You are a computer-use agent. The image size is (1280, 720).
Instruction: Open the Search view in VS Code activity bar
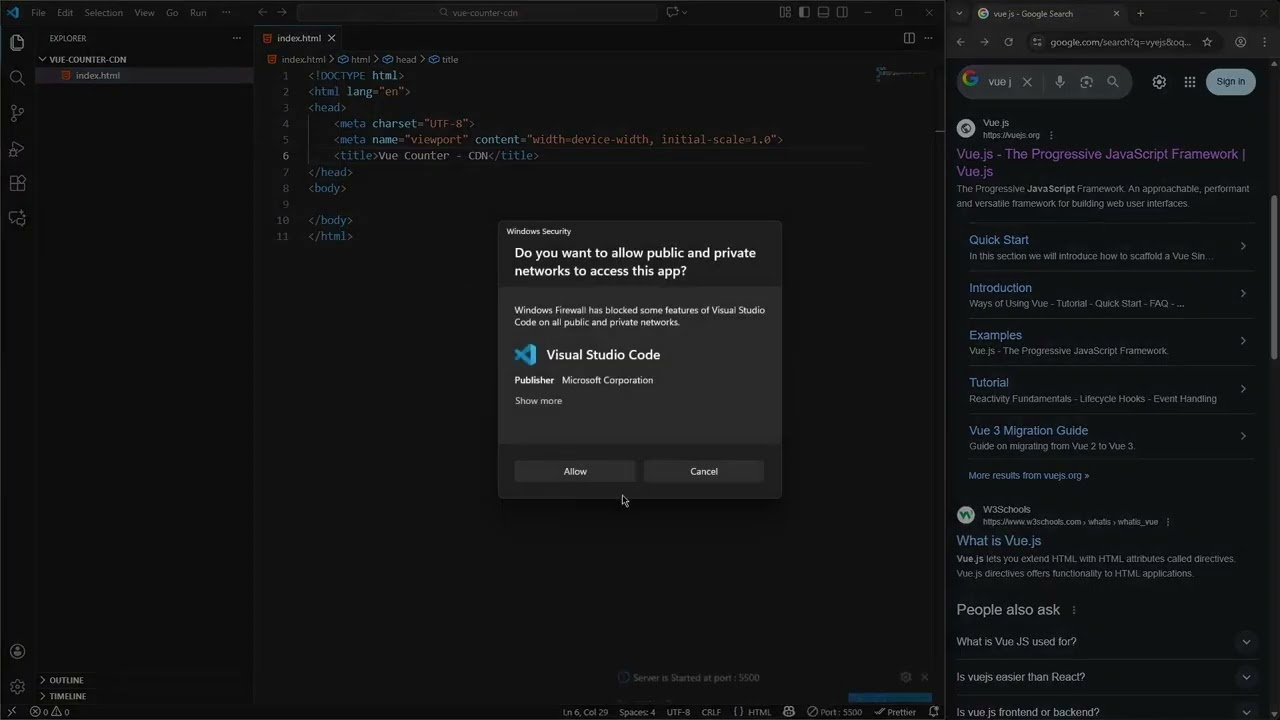pyautogui.click(x=17, y=78)
